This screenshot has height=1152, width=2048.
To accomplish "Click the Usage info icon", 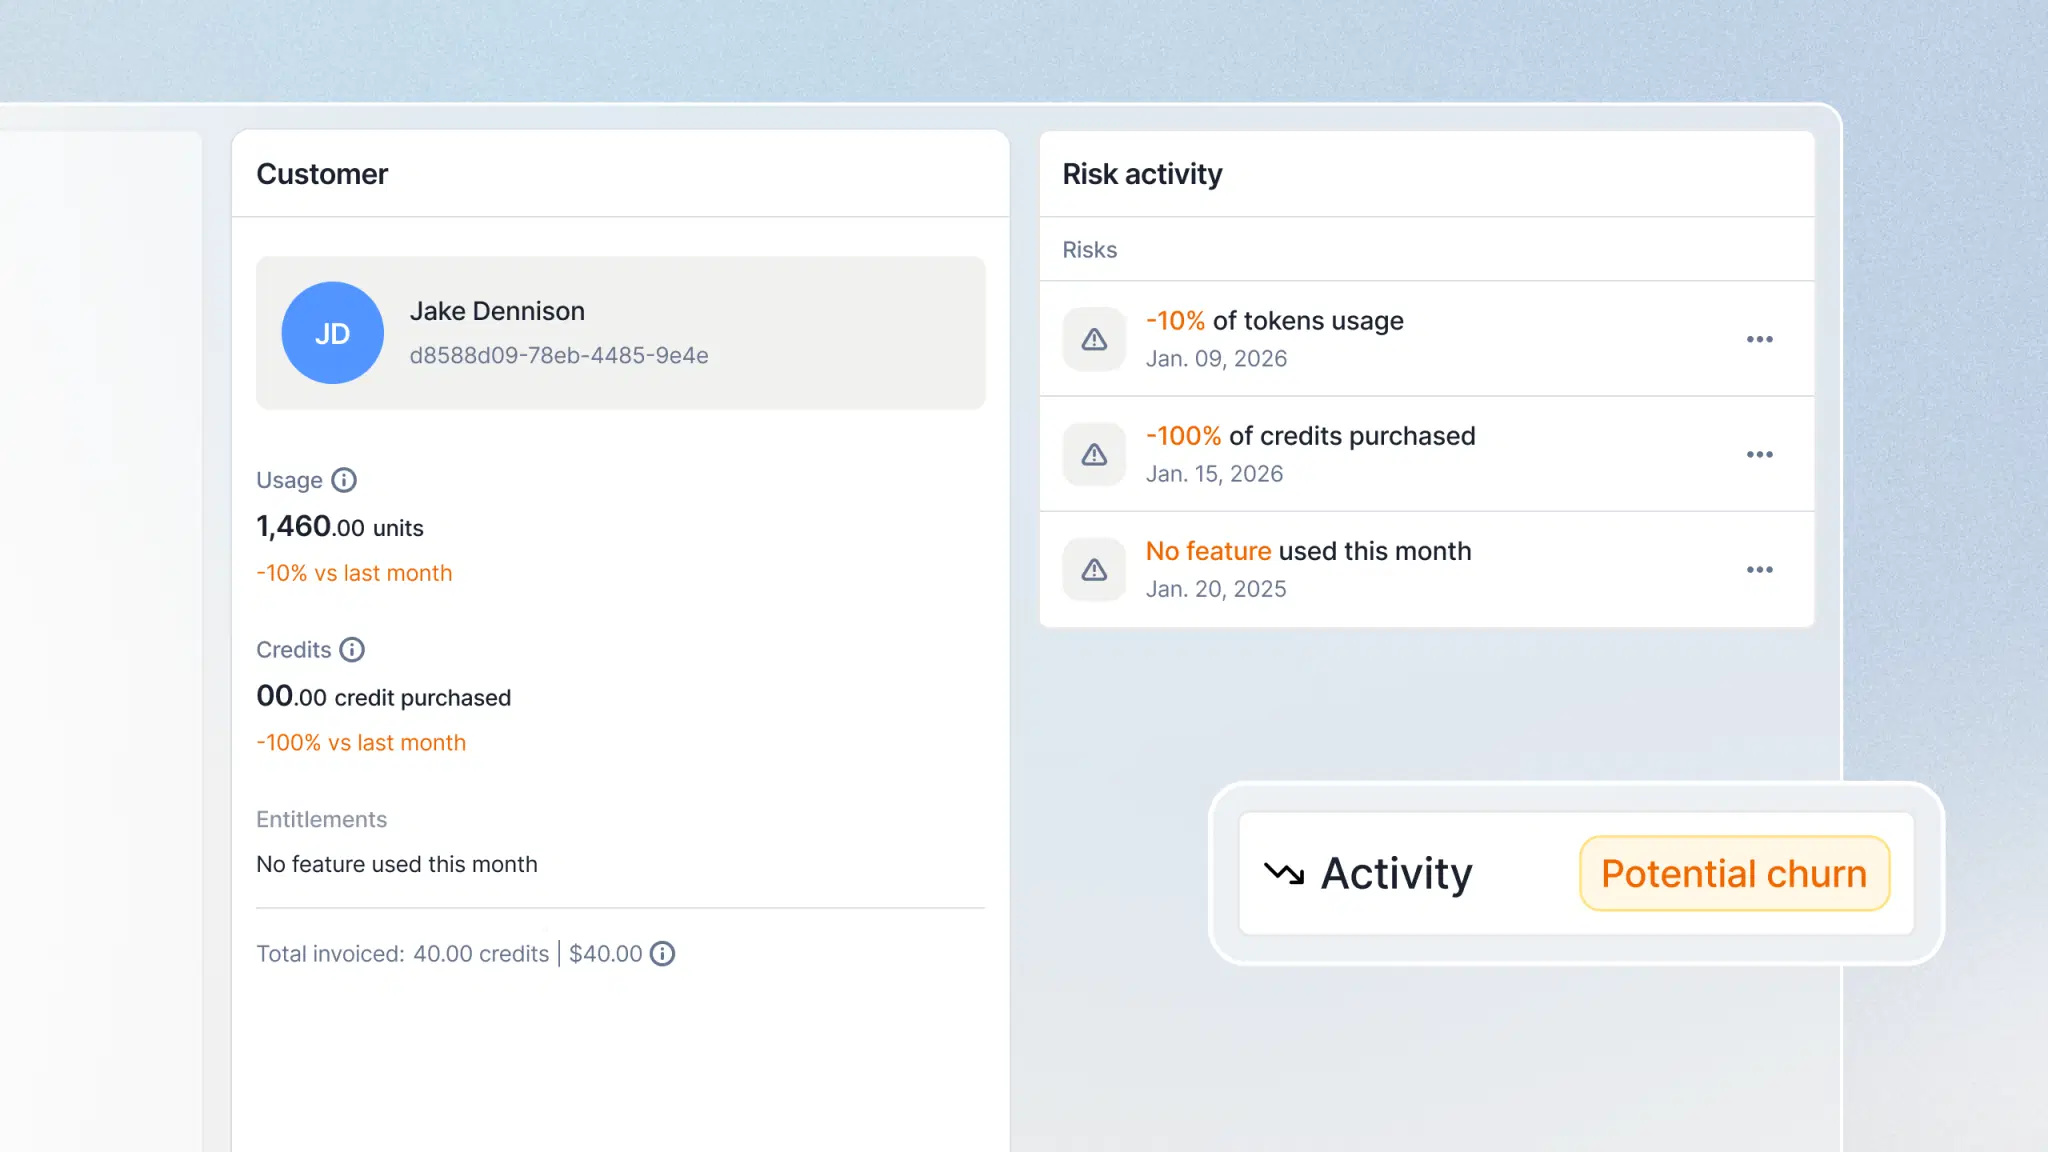I will [x=345, y=480].
